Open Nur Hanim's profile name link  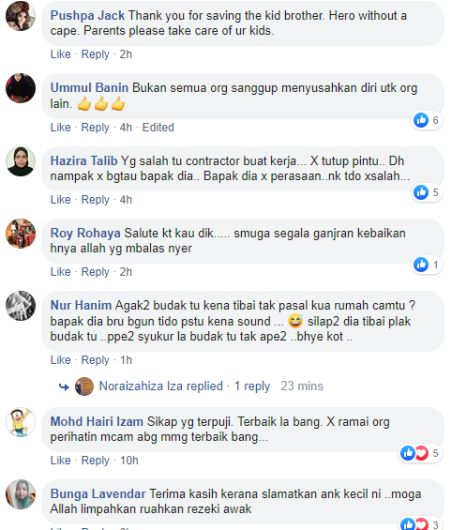(x=81, y=305)
